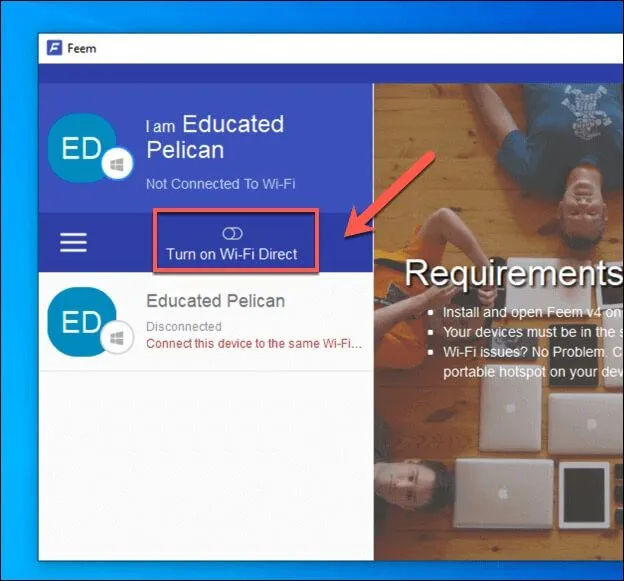Click the 'I am Educated Pelican' name
624x581 pixels.
[x=215, y=137]
